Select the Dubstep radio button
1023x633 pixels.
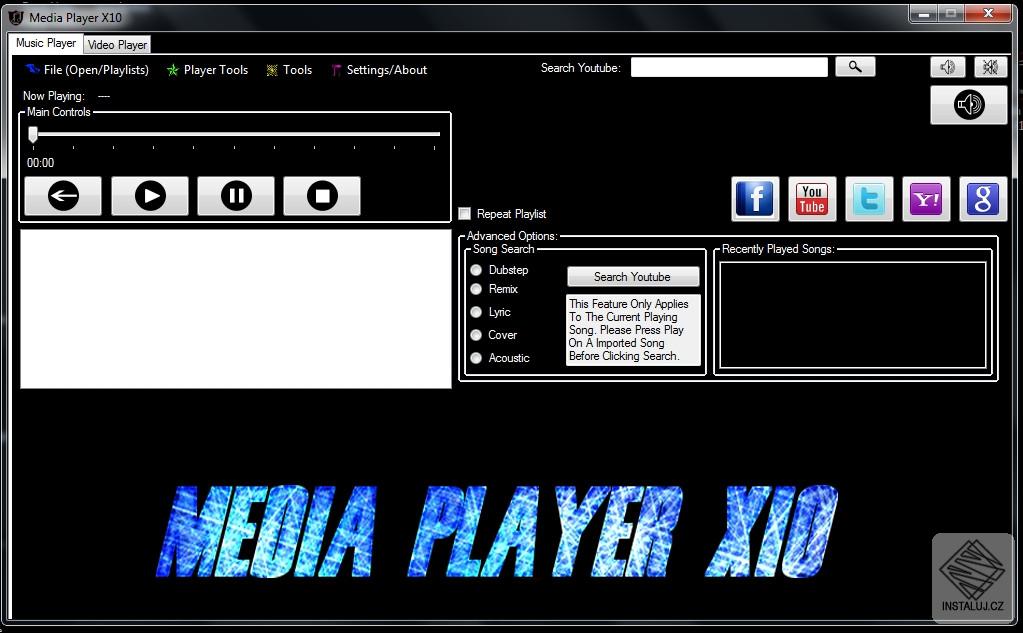tap(476, 269)
